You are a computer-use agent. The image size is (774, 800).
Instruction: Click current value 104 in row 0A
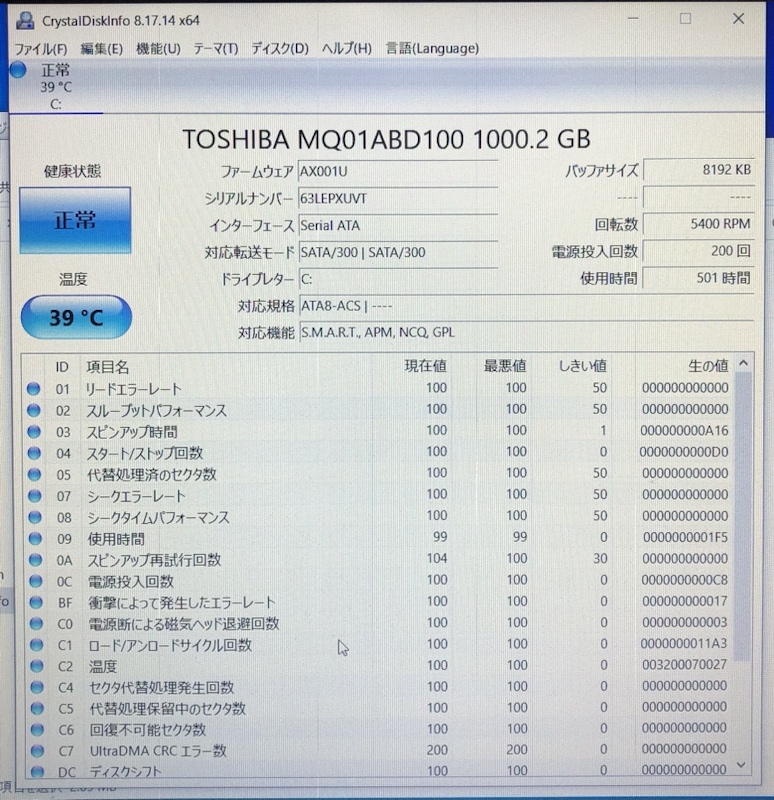[x=437, y=558]
